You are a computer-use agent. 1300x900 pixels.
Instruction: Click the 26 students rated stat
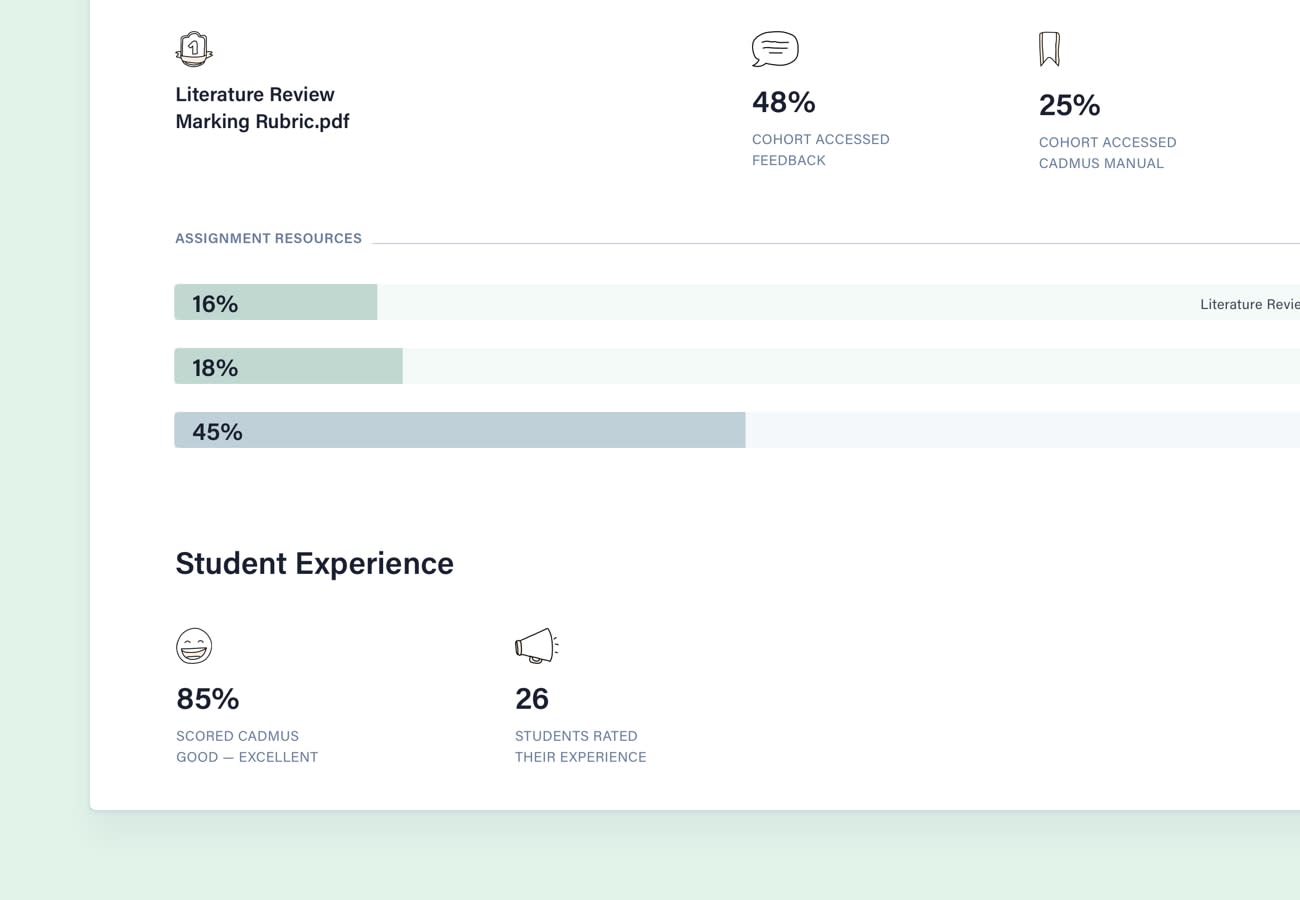pos(532,698)
